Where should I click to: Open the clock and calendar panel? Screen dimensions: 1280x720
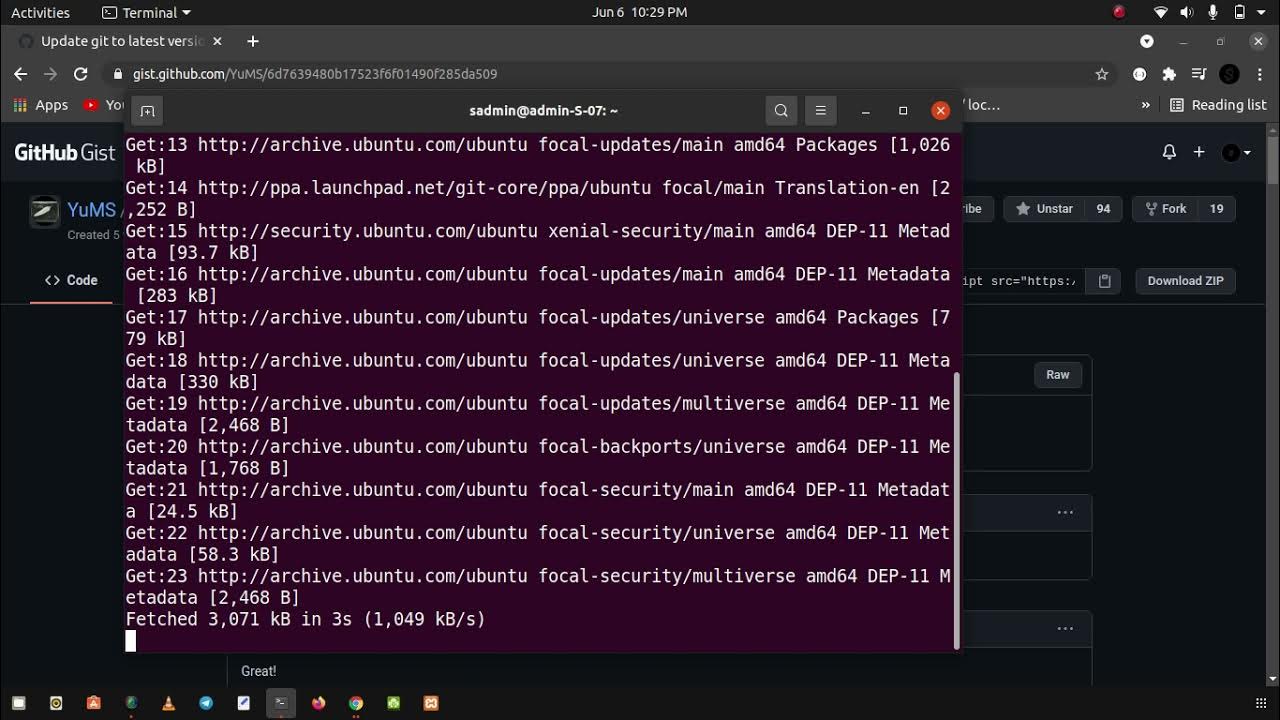(640, 12)
